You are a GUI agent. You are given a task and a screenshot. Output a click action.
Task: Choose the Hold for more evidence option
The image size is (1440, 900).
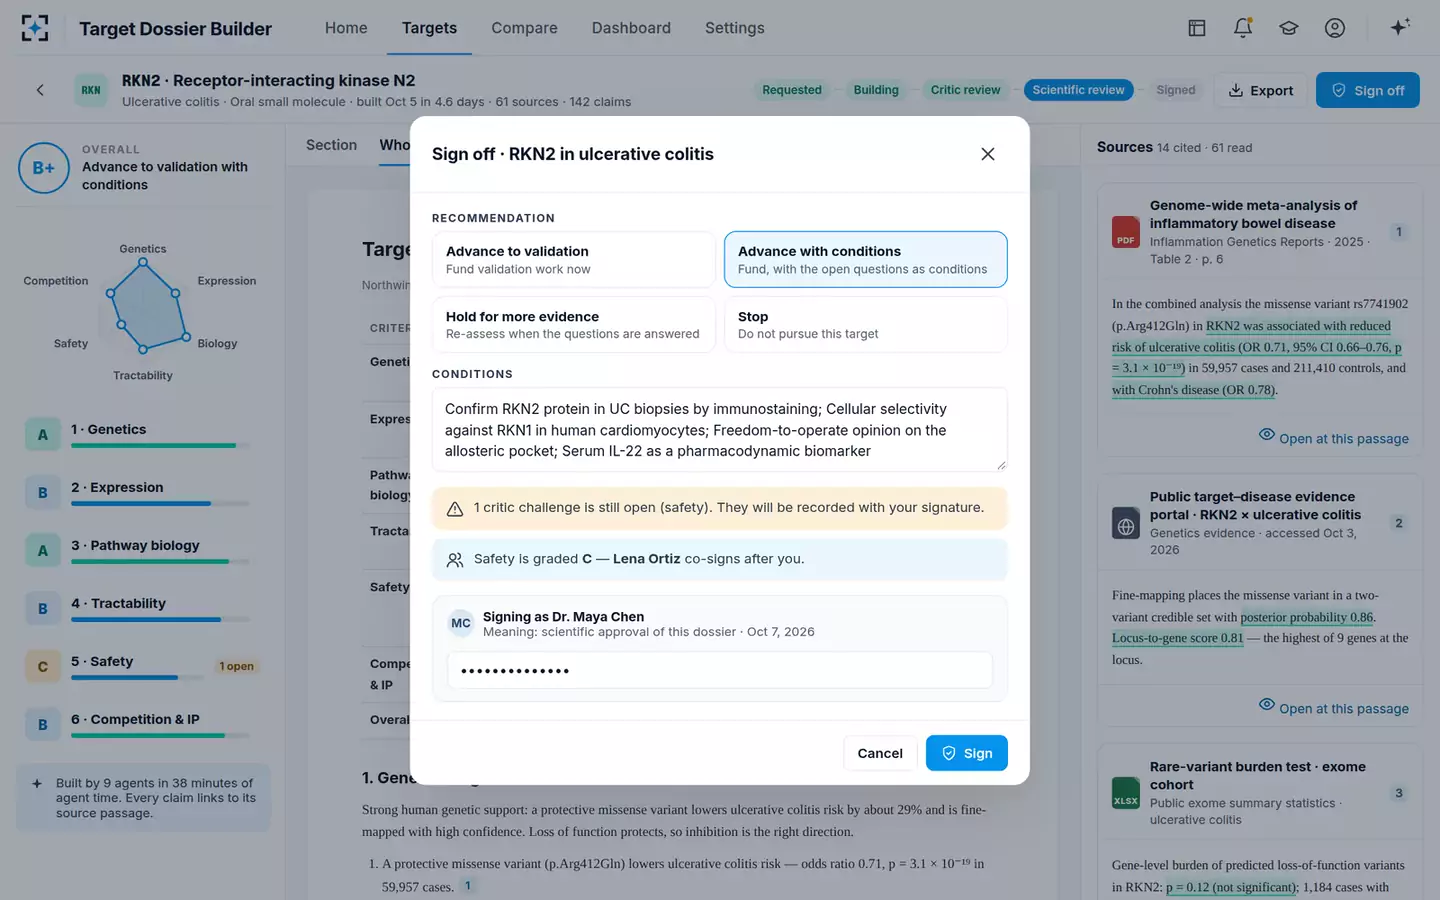(574, 325)
